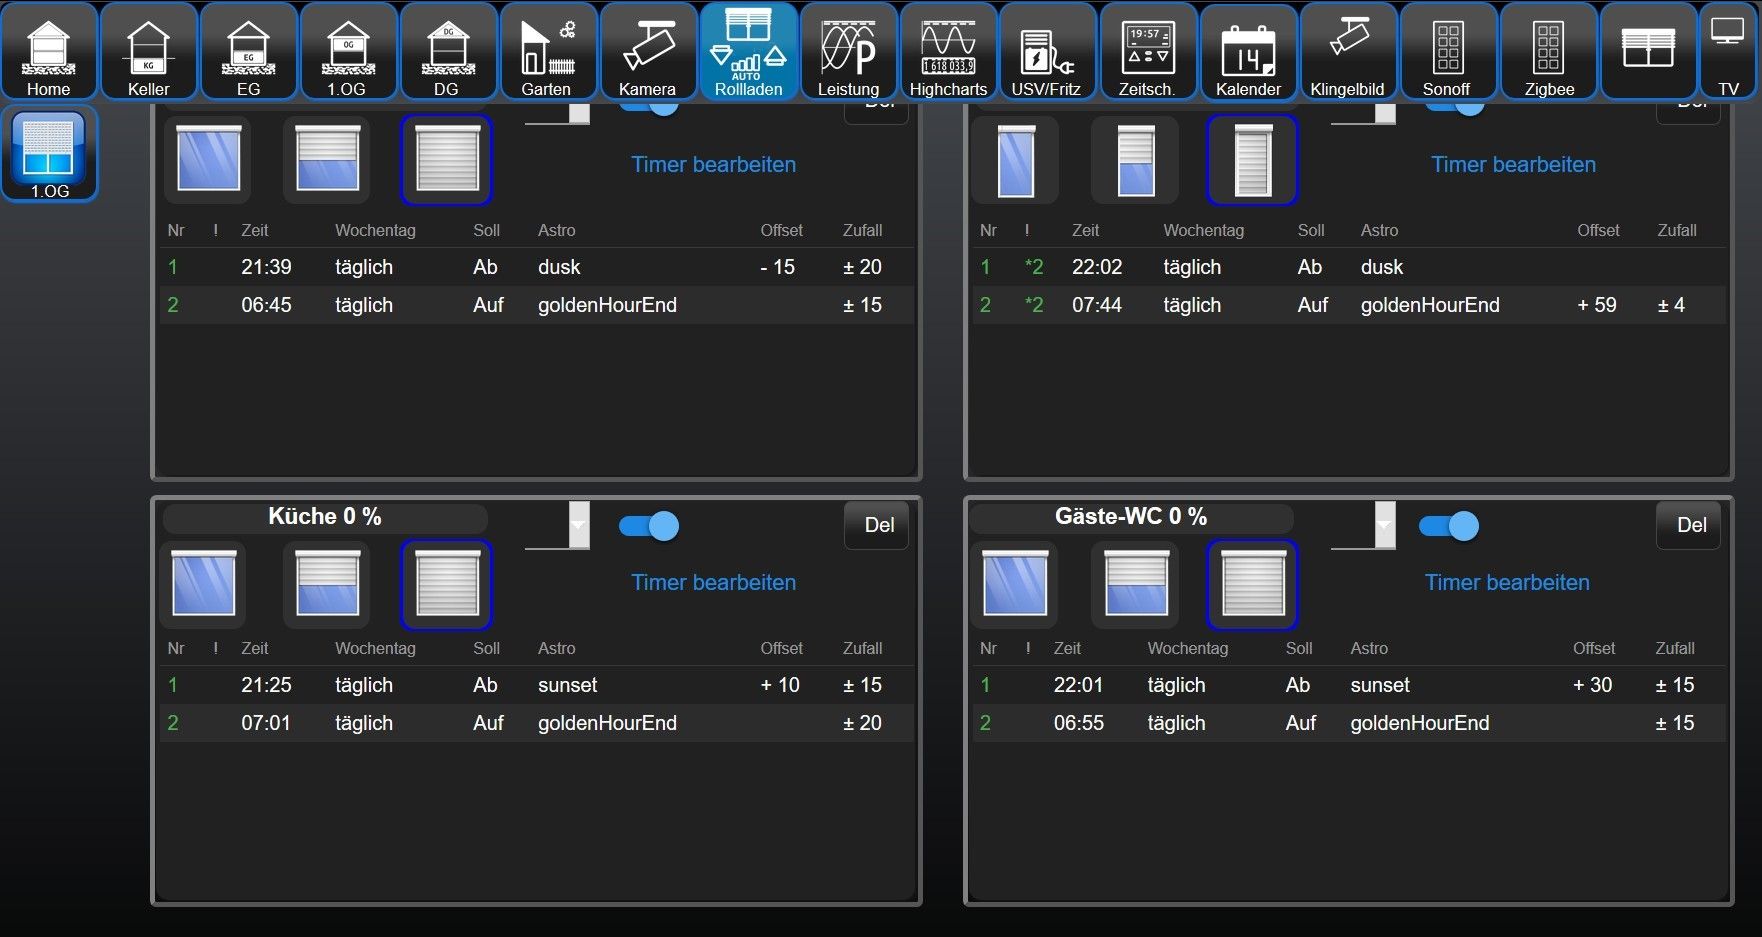Click the 'Küche 0 %' title

click(x=325, y=517)
